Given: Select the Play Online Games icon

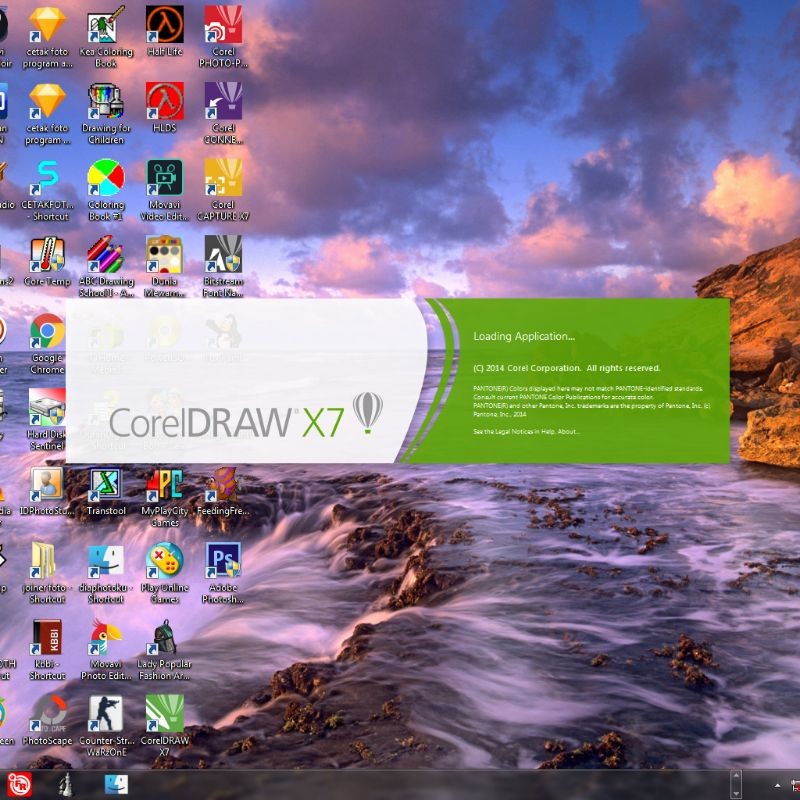Looking at the screenshot, I should pyautogui.click(x=165, y=572).
